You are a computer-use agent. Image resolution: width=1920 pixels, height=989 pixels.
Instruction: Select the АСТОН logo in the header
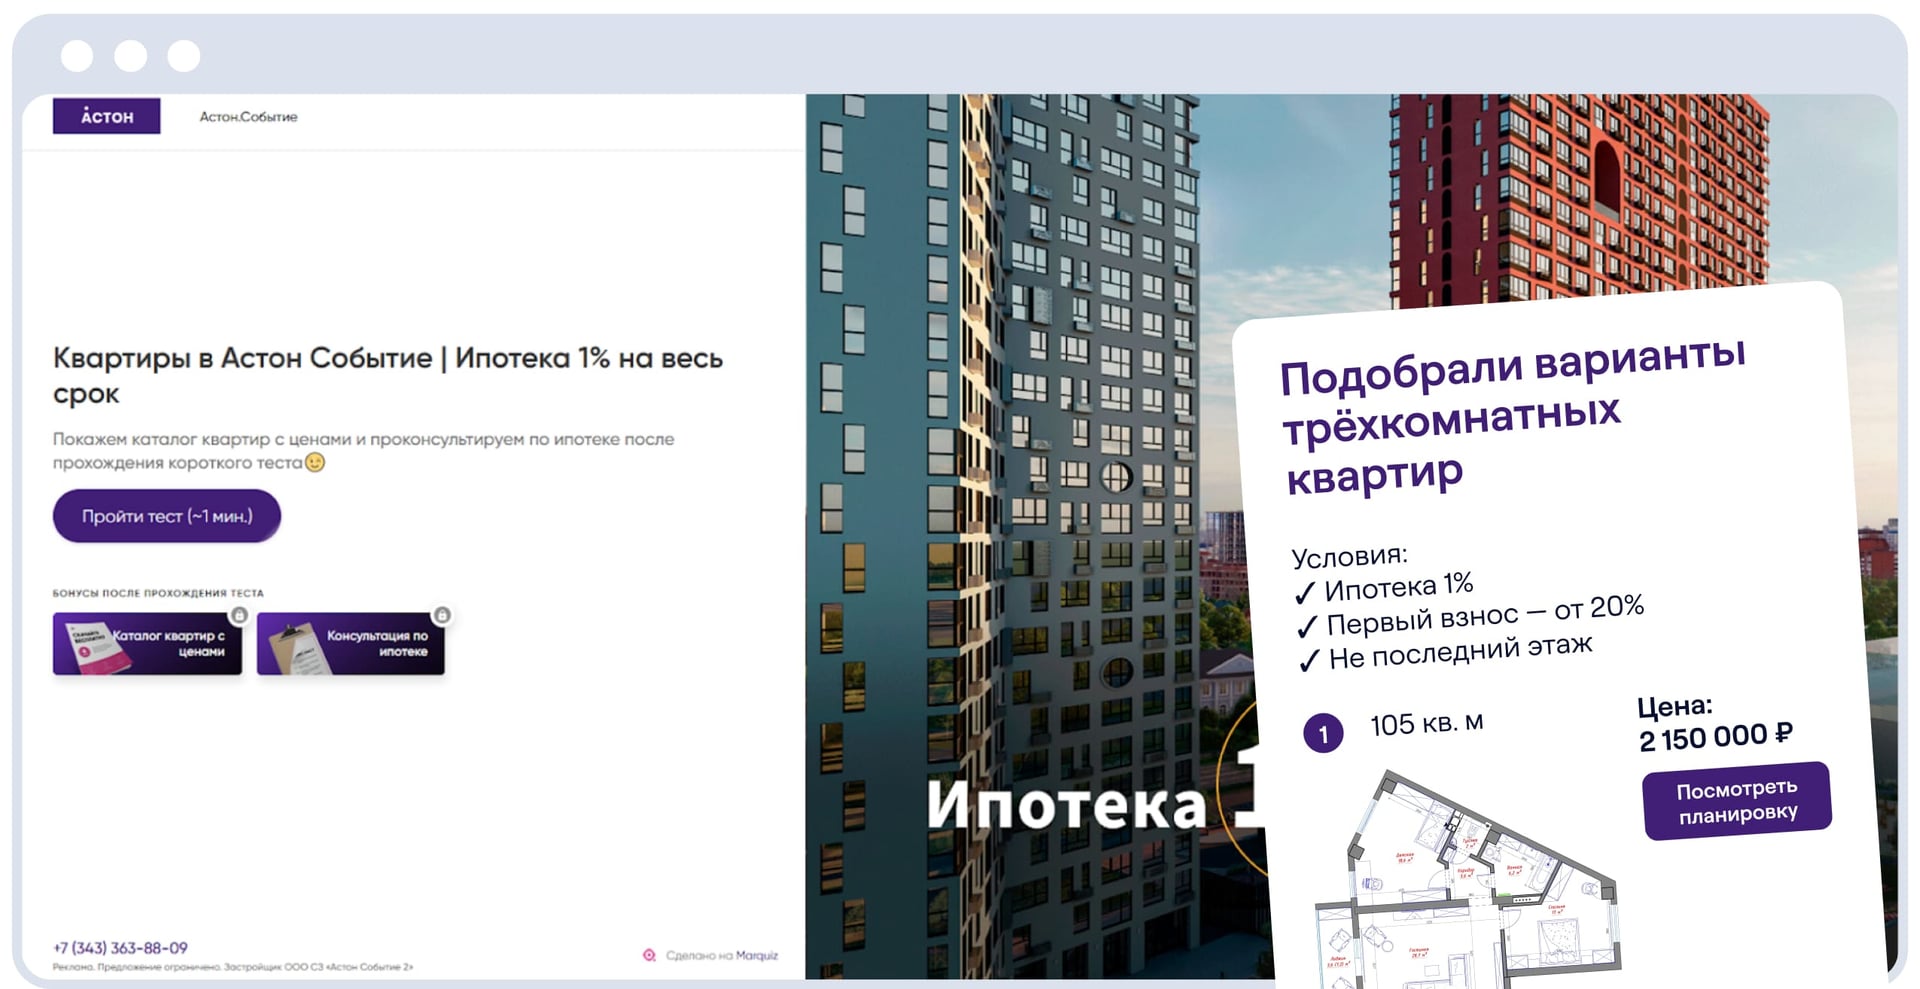pos(106,116)
